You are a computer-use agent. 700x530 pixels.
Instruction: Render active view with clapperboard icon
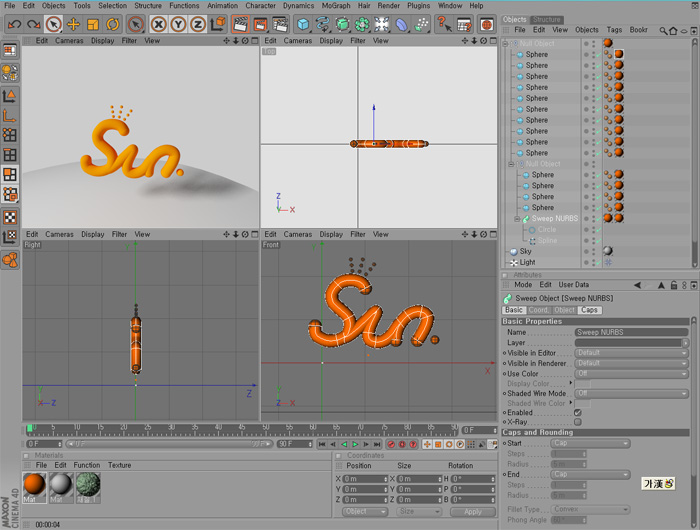coord(241,24)
